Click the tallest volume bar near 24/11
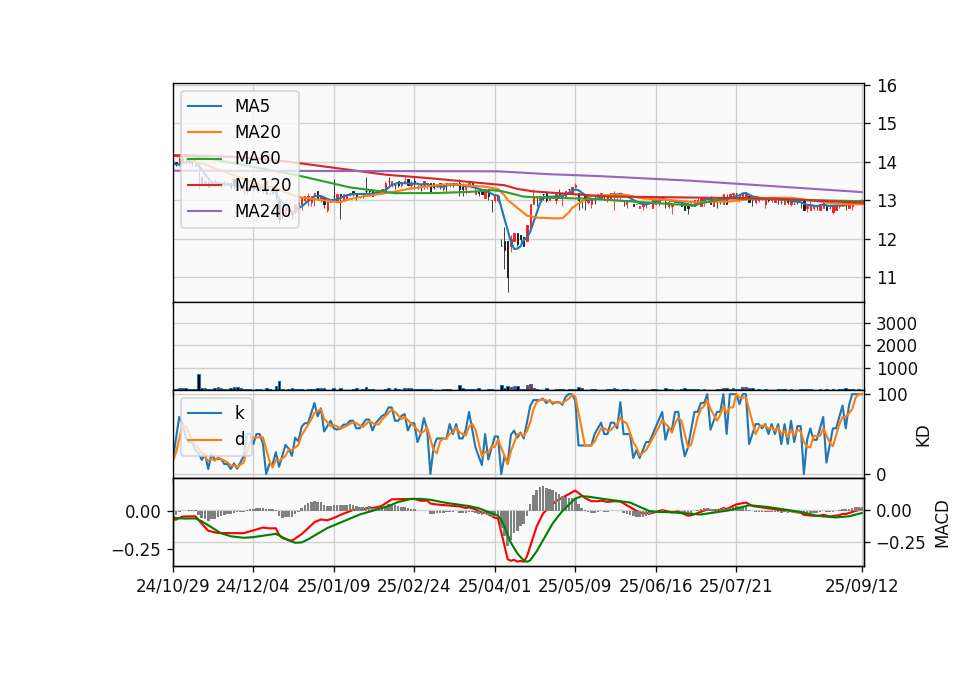The image size is (960, 690). pos(199,382)
